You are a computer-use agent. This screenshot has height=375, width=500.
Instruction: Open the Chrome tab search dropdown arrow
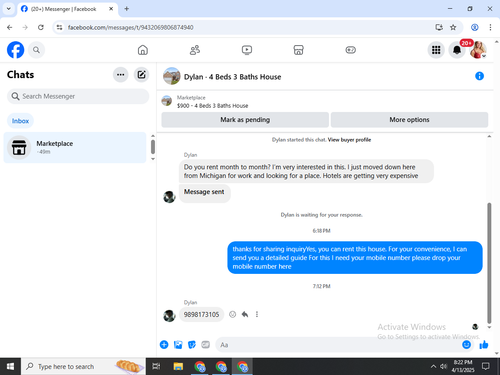tap(9, 9)
